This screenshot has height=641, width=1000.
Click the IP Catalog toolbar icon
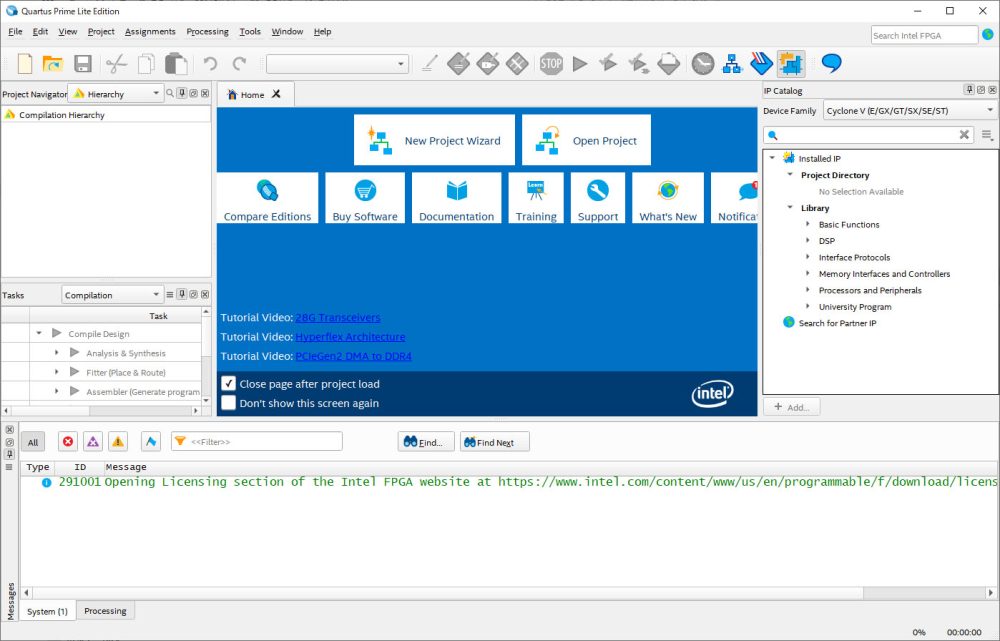pyautogui.click(x=791, y=64)
